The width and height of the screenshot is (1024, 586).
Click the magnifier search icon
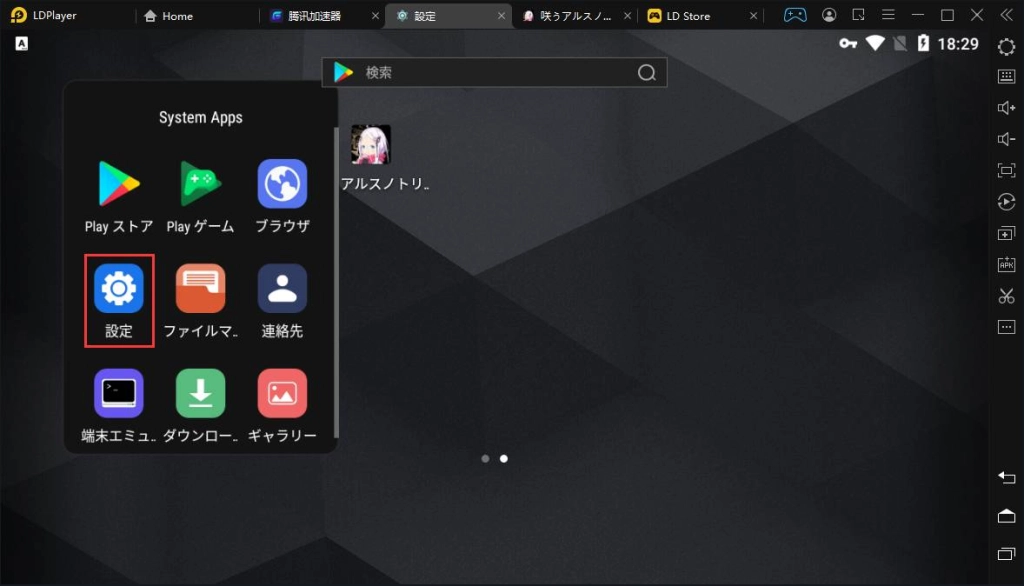tap(647, 73)
